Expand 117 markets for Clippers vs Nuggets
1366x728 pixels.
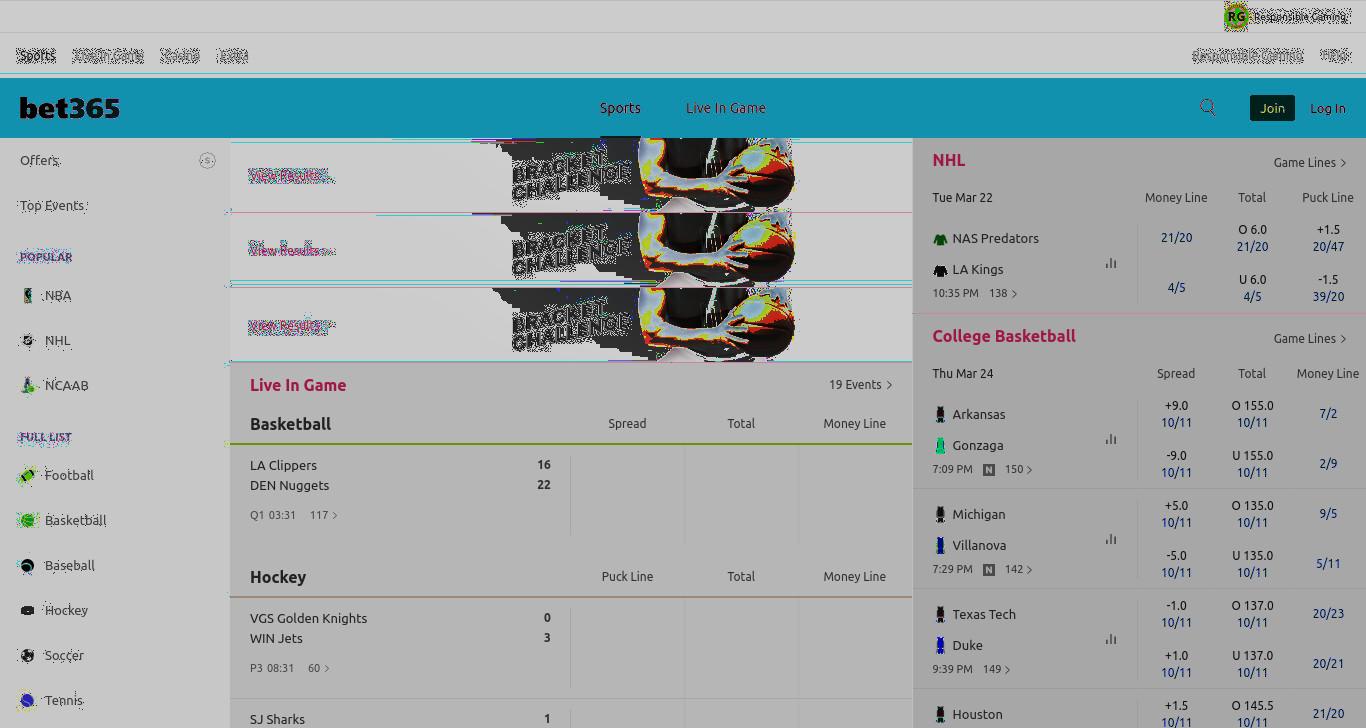tap(323, 515)
